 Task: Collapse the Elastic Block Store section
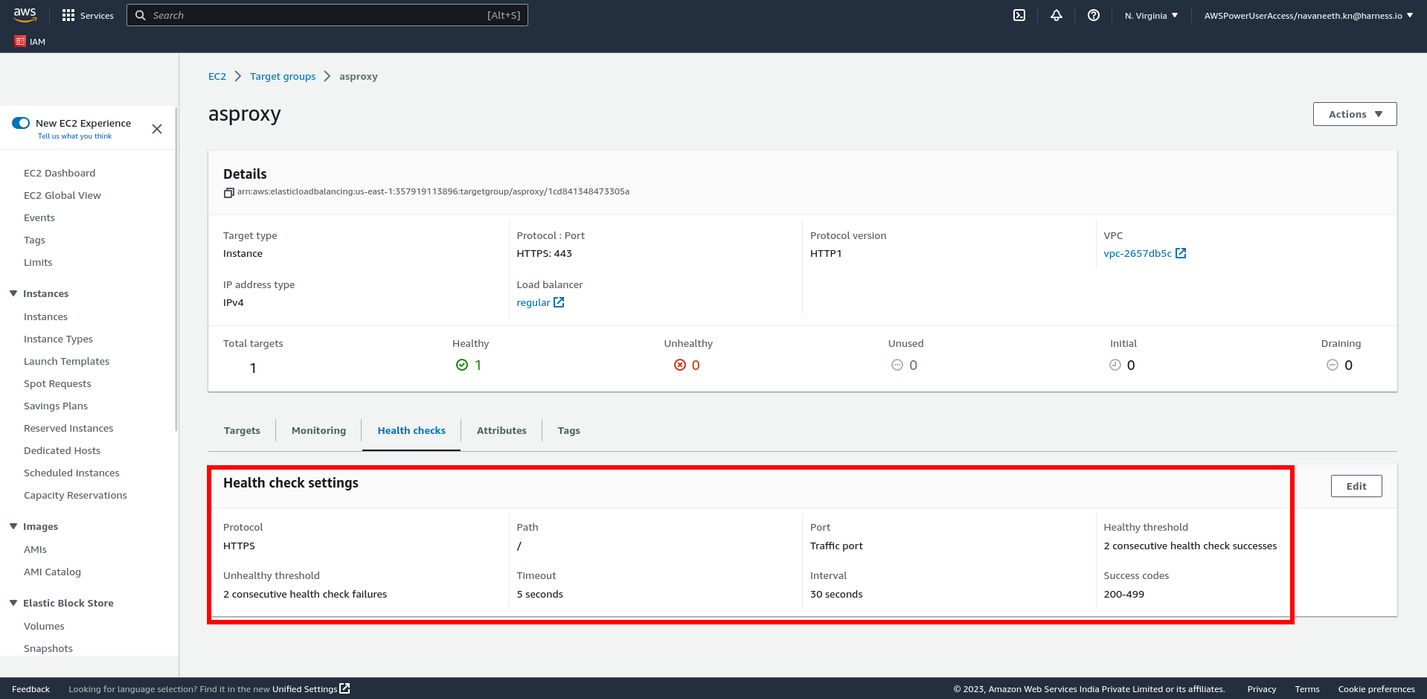click(14, 603)
